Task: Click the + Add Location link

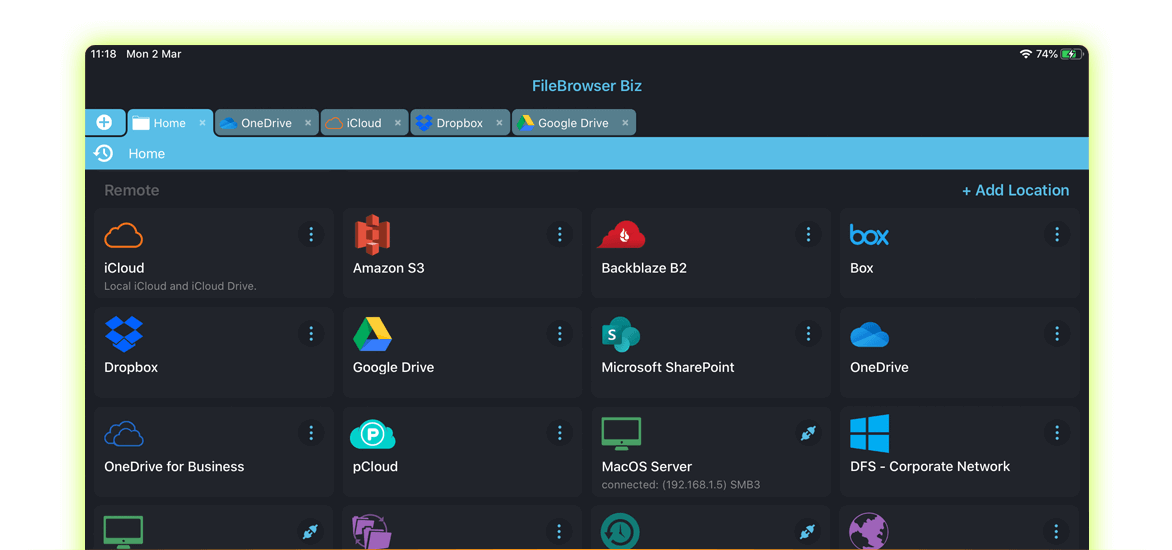Action: coord(1015,191)
